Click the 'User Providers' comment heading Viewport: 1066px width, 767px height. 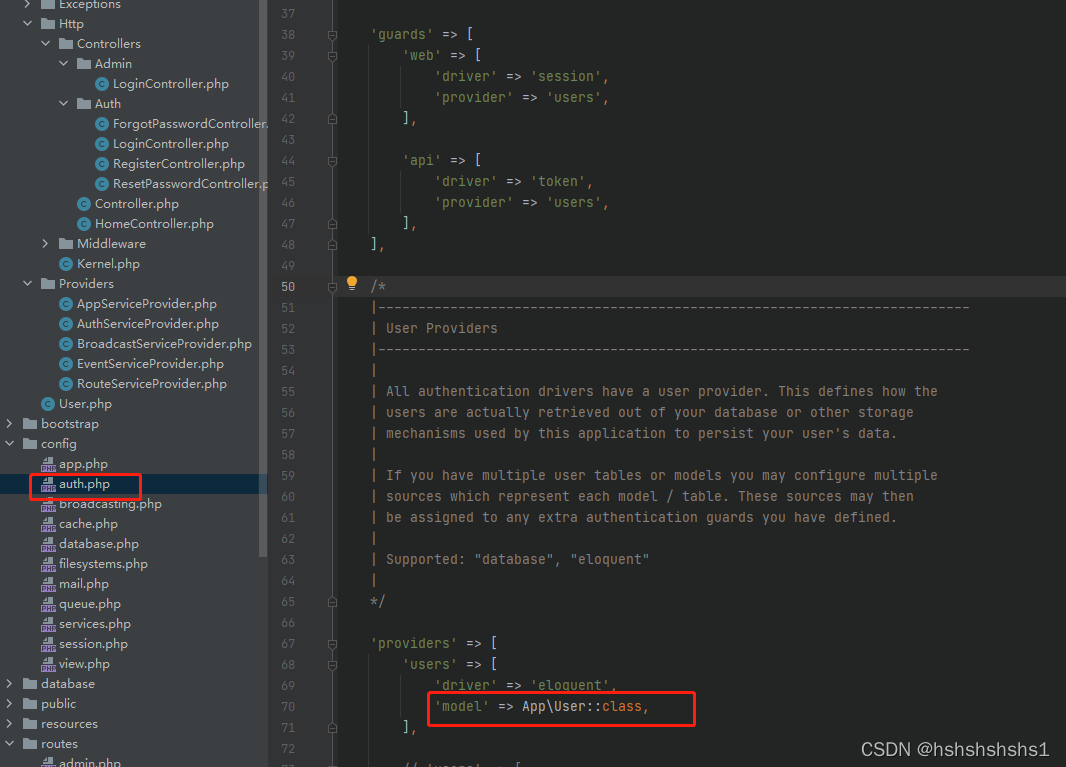(x=442, y=328)
